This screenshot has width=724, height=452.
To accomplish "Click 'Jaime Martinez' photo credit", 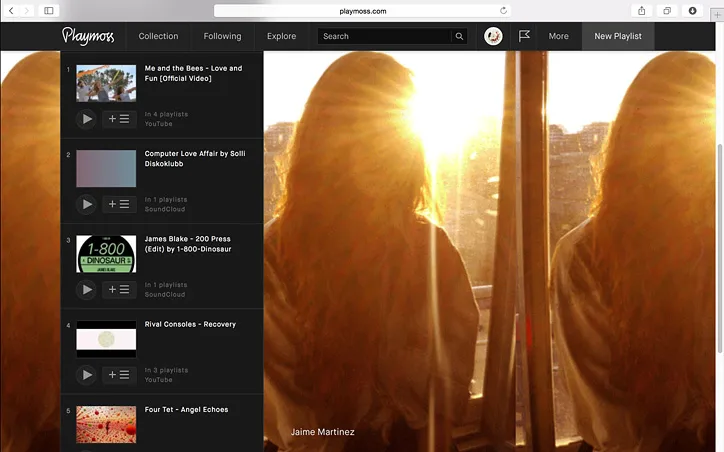I will point(322,432).
